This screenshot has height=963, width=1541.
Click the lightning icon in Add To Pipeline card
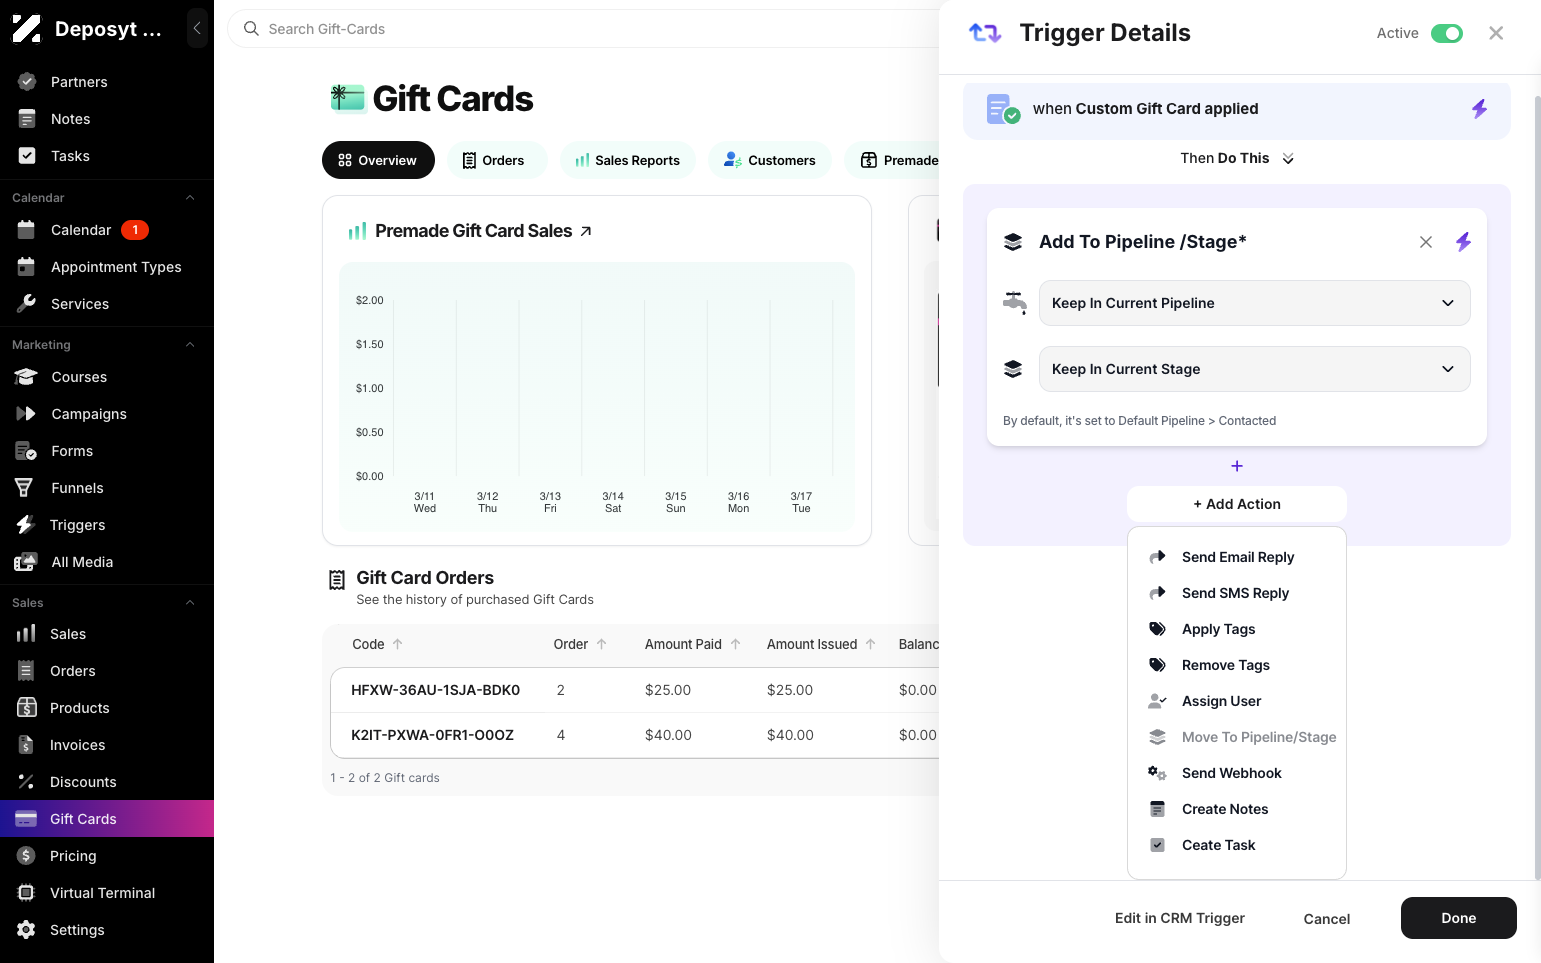click(x=1463, y=242)
